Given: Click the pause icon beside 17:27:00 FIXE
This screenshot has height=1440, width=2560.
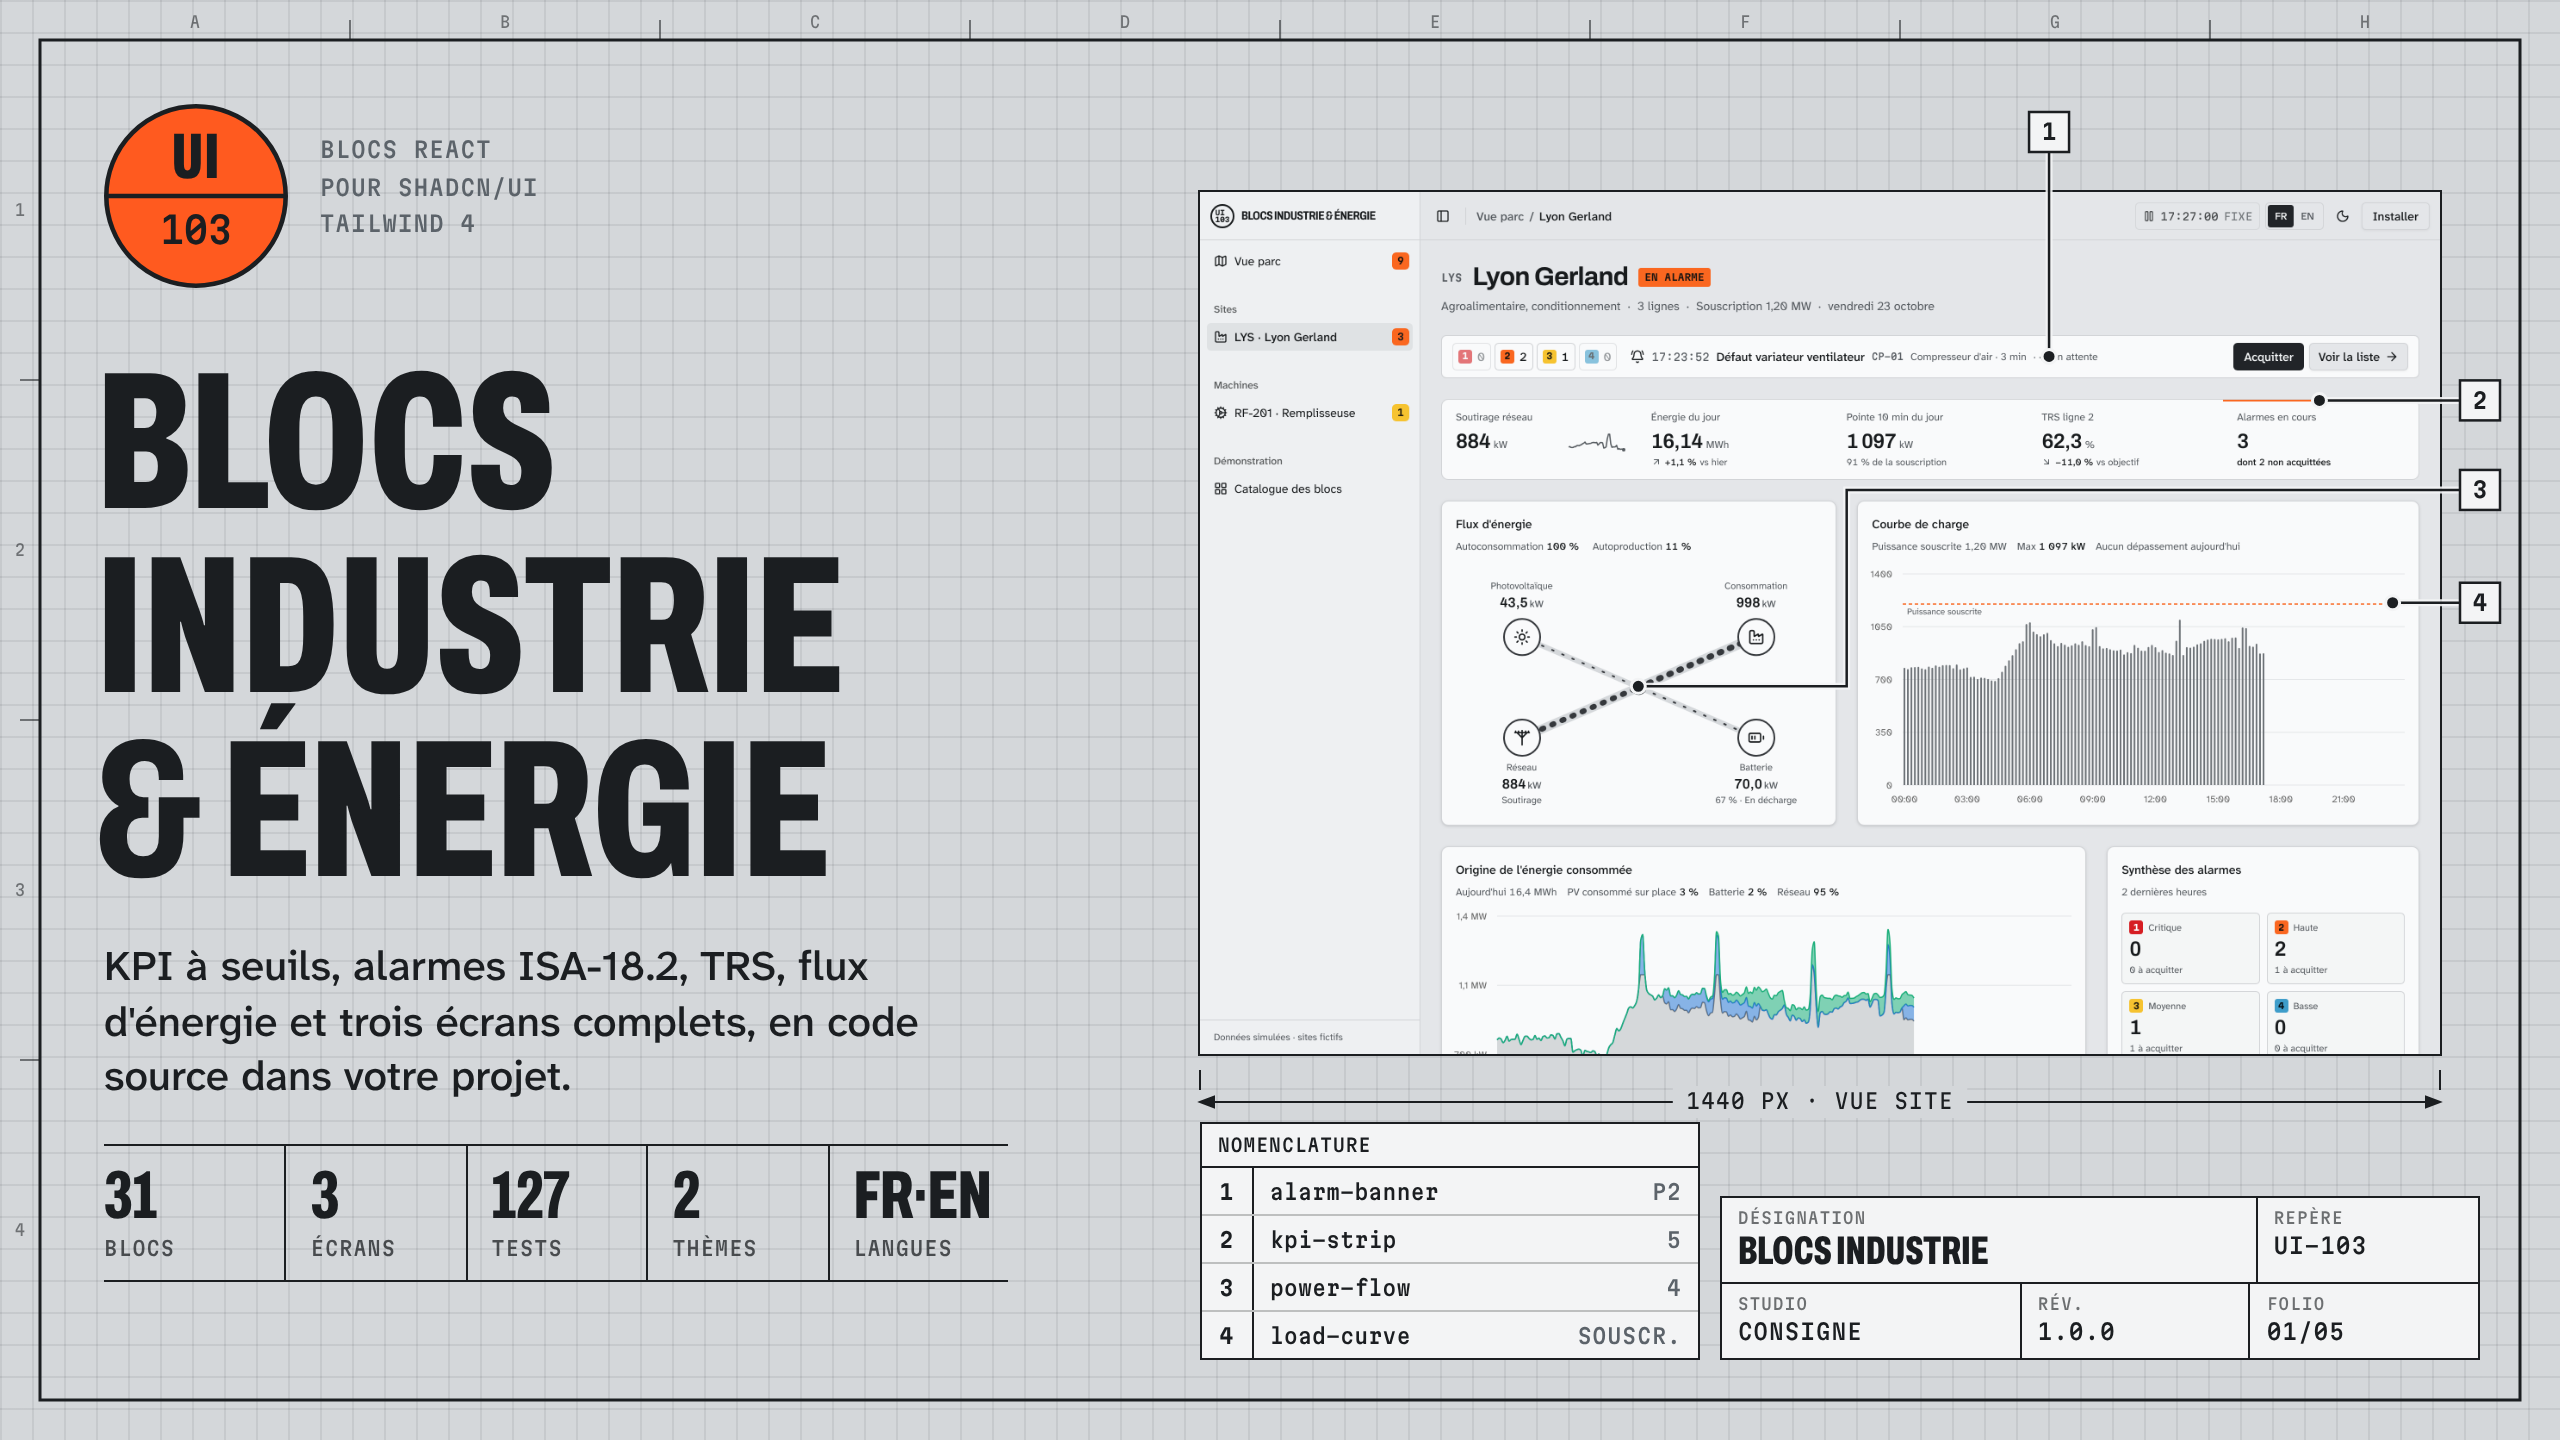Looking at the screenshot, I should click(x=2149, y=216).
